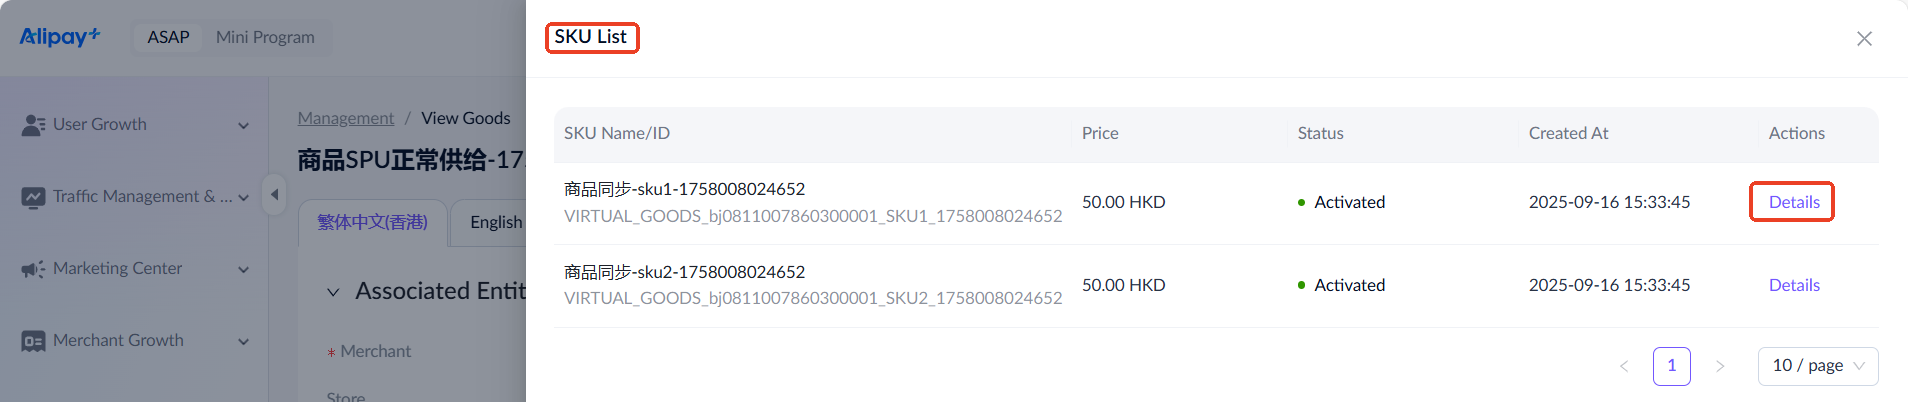Screen dimensions: 1908x402
Task: Open the 10 / page size dropdown
Action: point(1817,366)
